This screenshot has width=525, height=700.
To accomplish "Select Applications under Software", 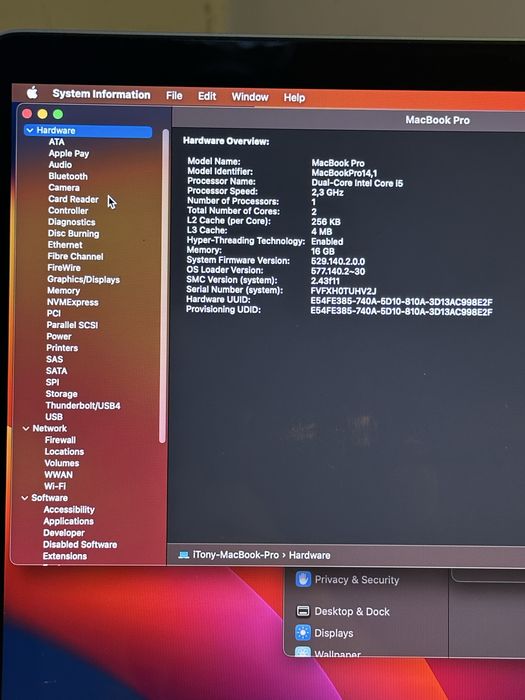I will click(x=68, y=521).
